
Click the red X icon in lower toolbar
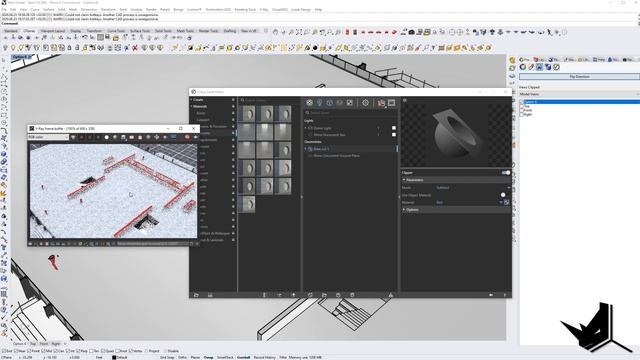[135, 48]
